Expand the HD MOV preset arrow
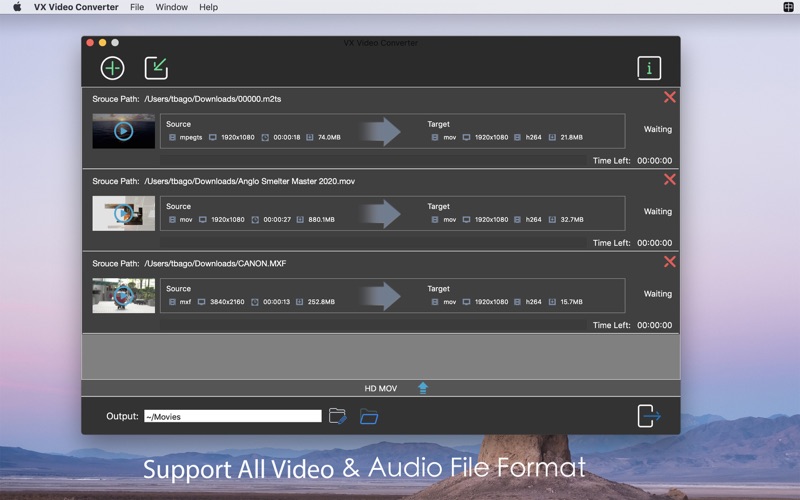 pyautogui.click(x=422, y=388)
